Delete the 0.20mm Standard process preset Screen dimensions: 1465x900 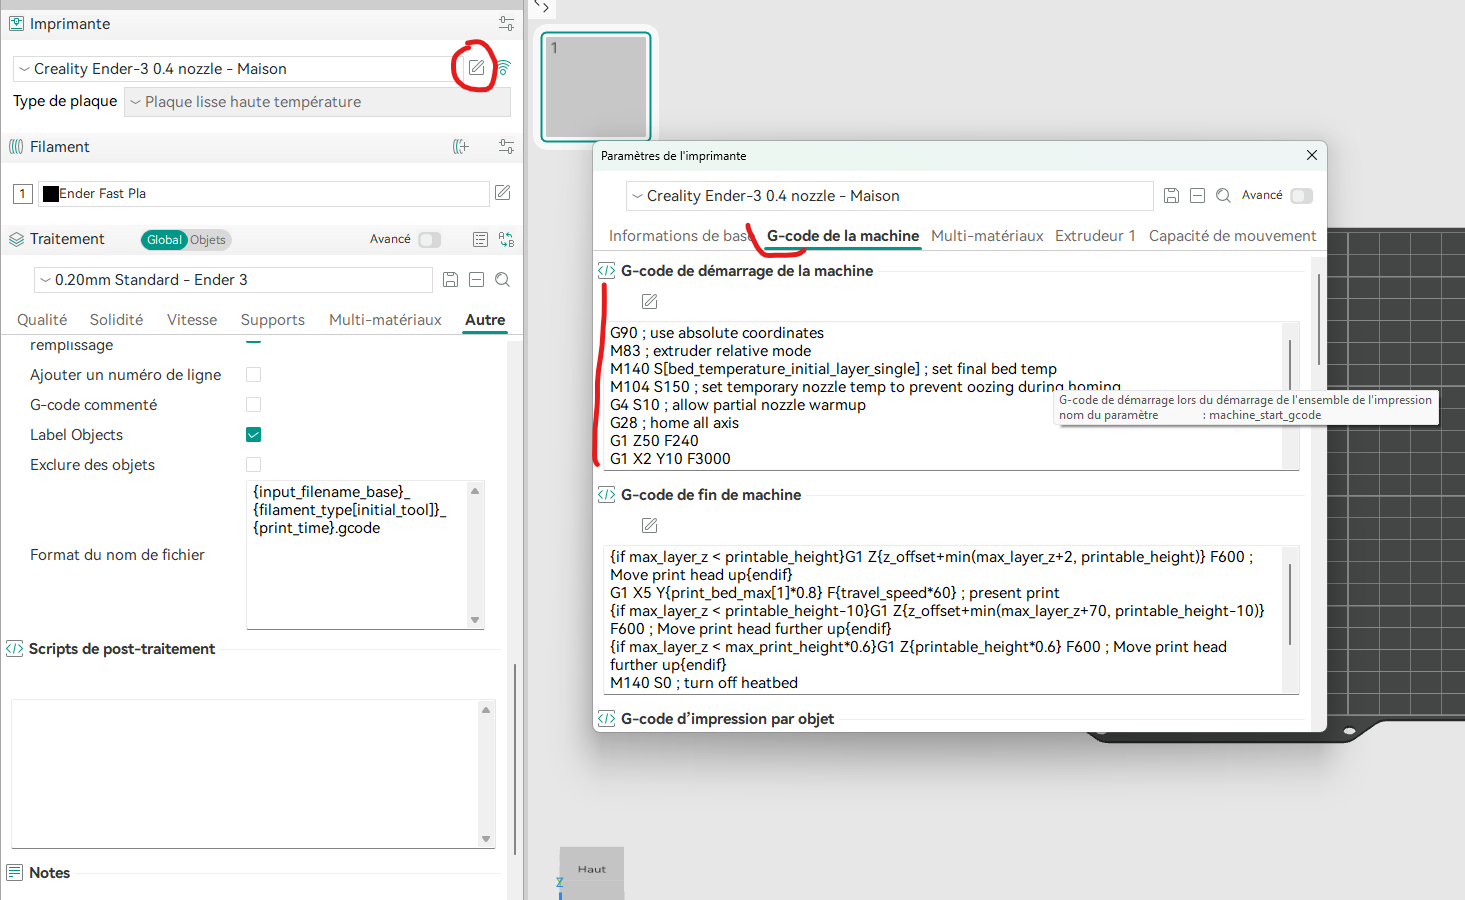(x=477, y=280)
